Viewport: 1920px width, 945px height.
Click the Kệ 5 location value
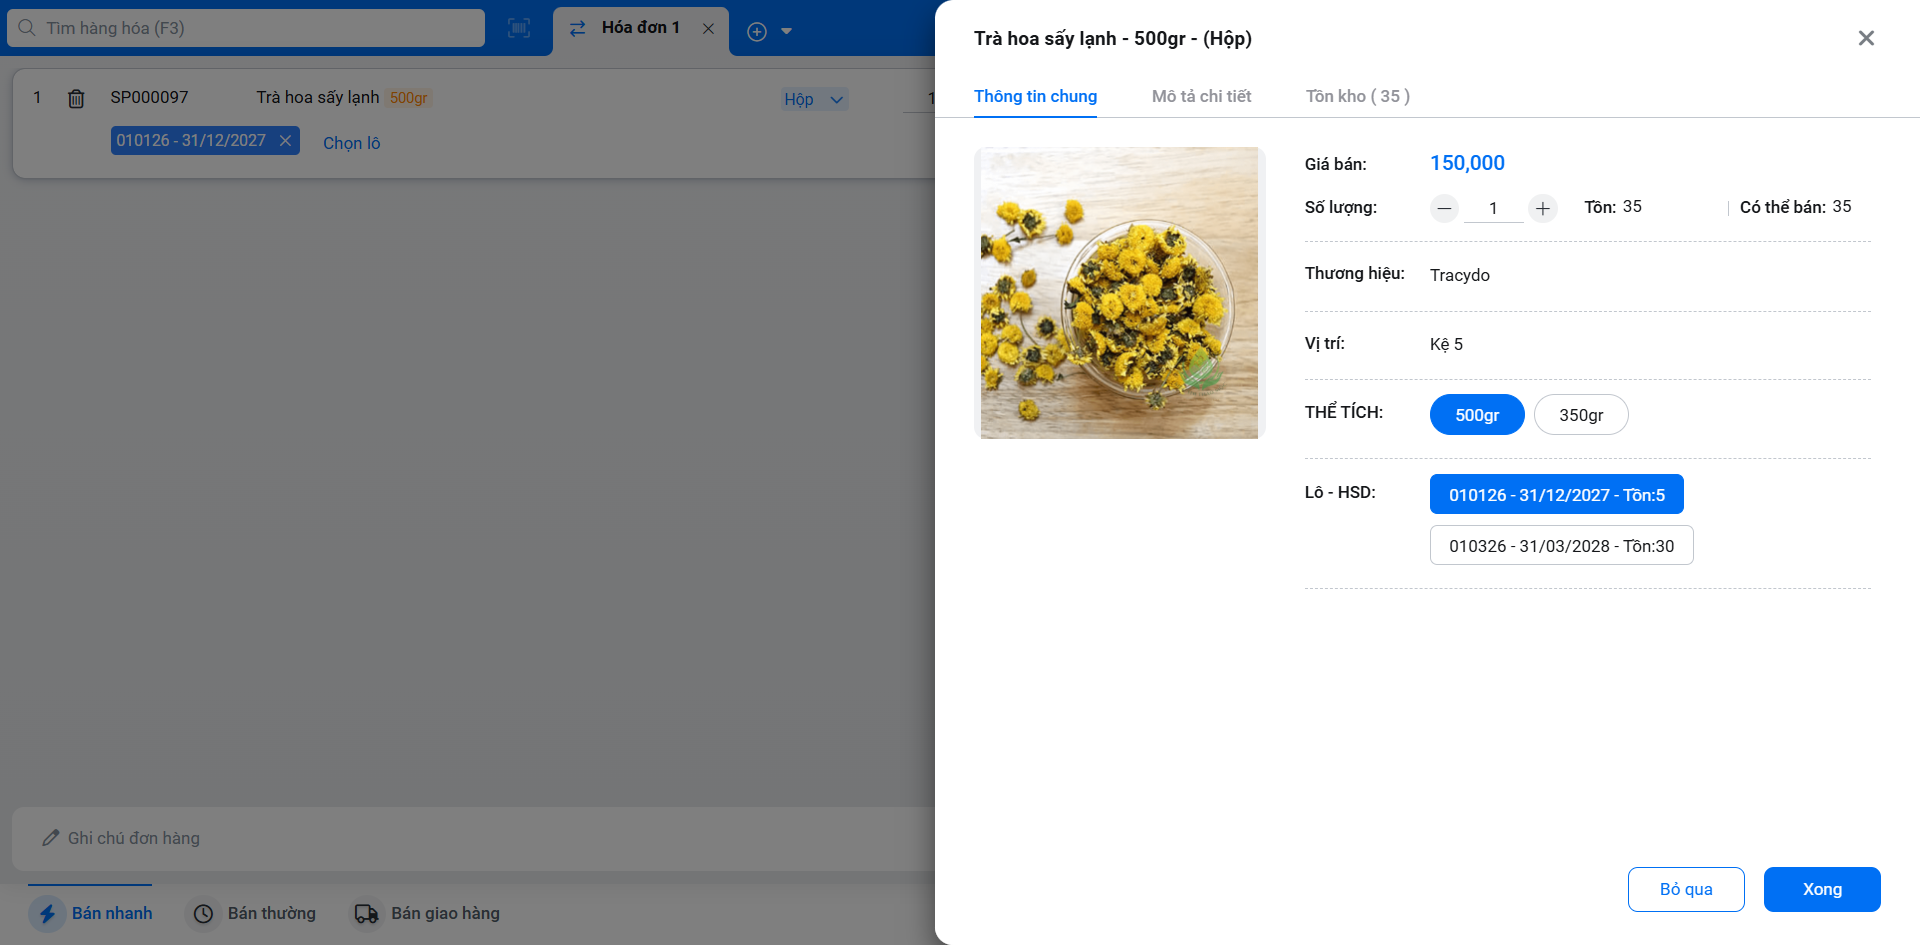(x=1446, y=344)
